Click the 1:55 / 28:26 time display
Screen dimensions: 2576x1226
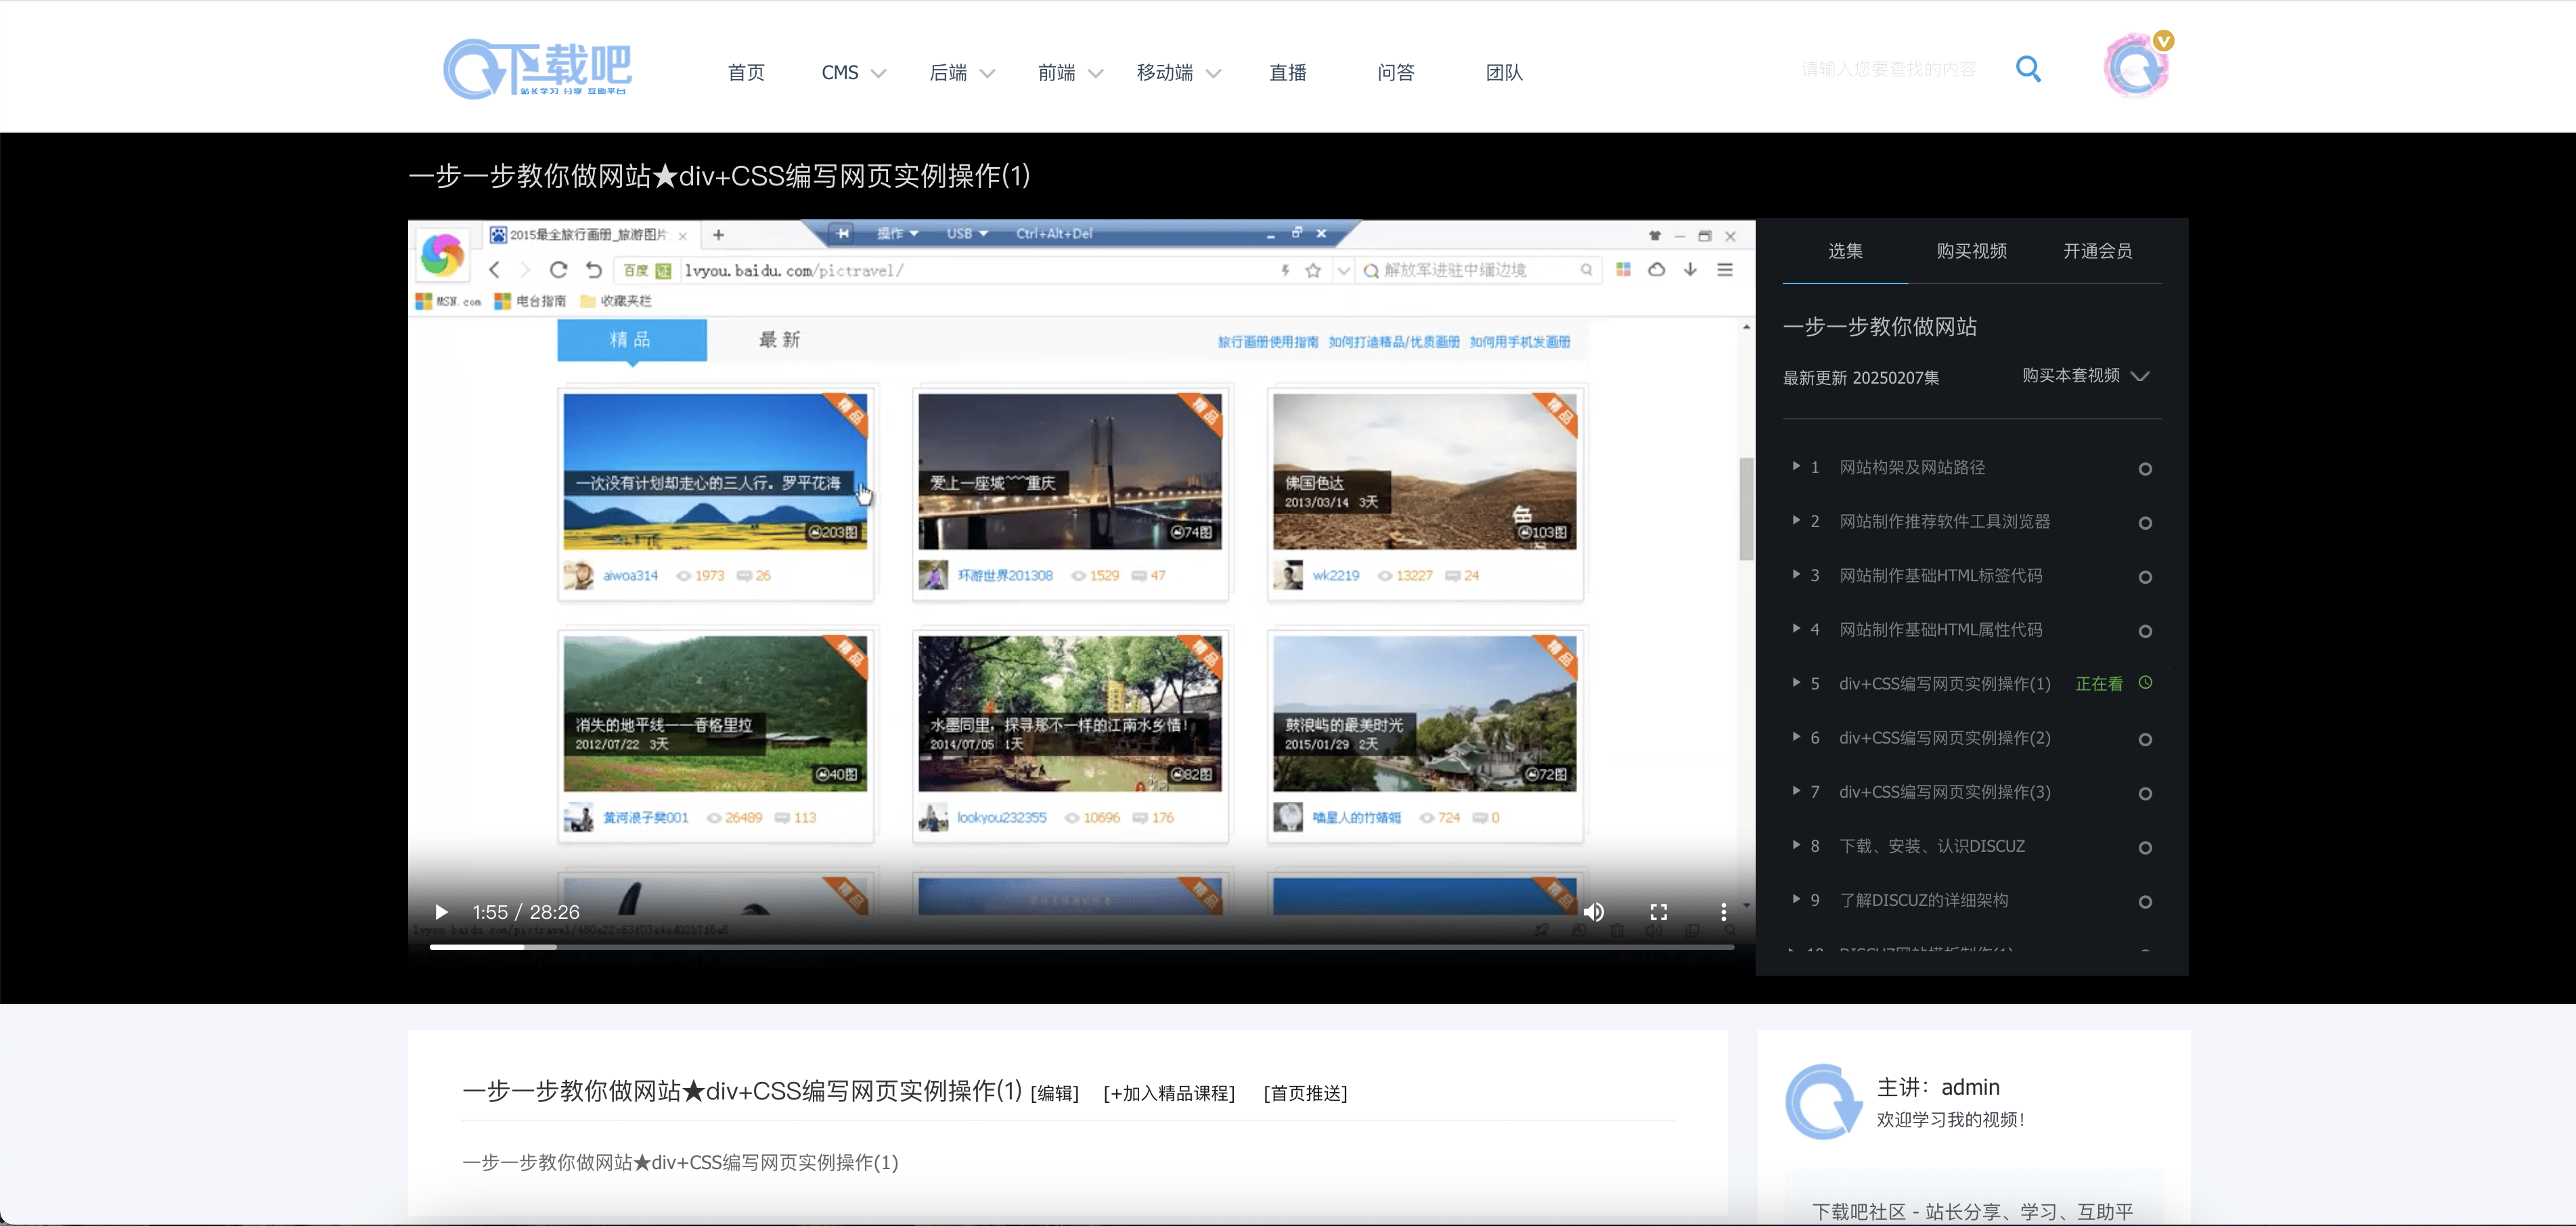pyautogui.click(x=526, y=912)
